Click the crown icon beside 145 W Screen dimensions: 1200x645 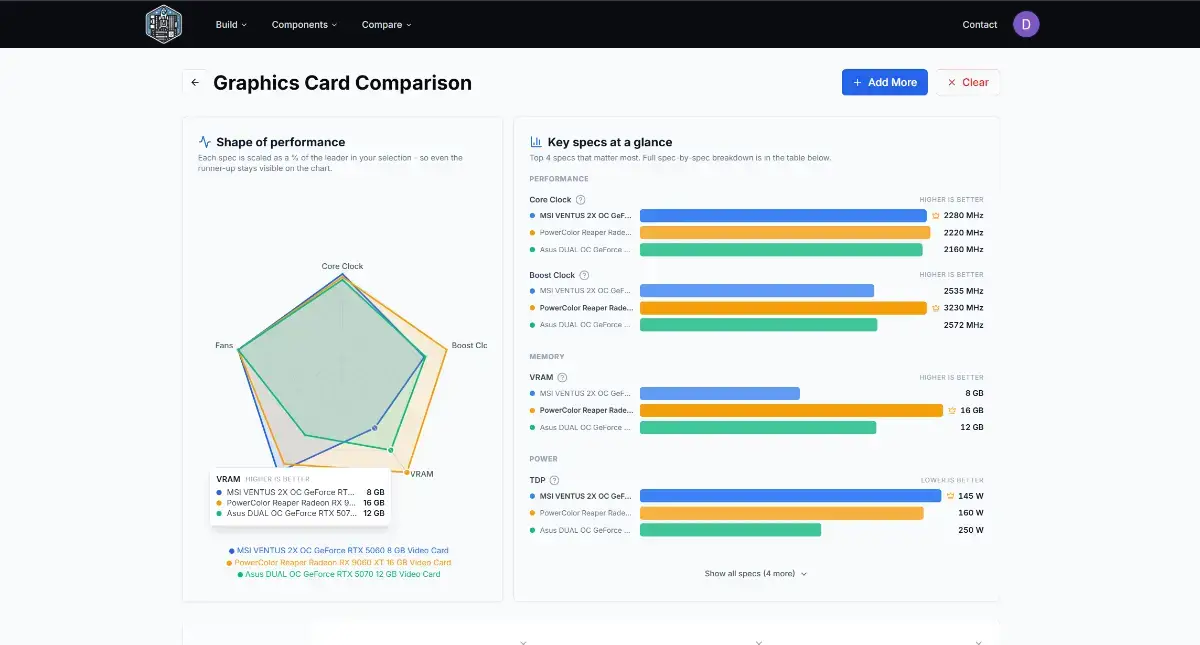click(950, 496)
